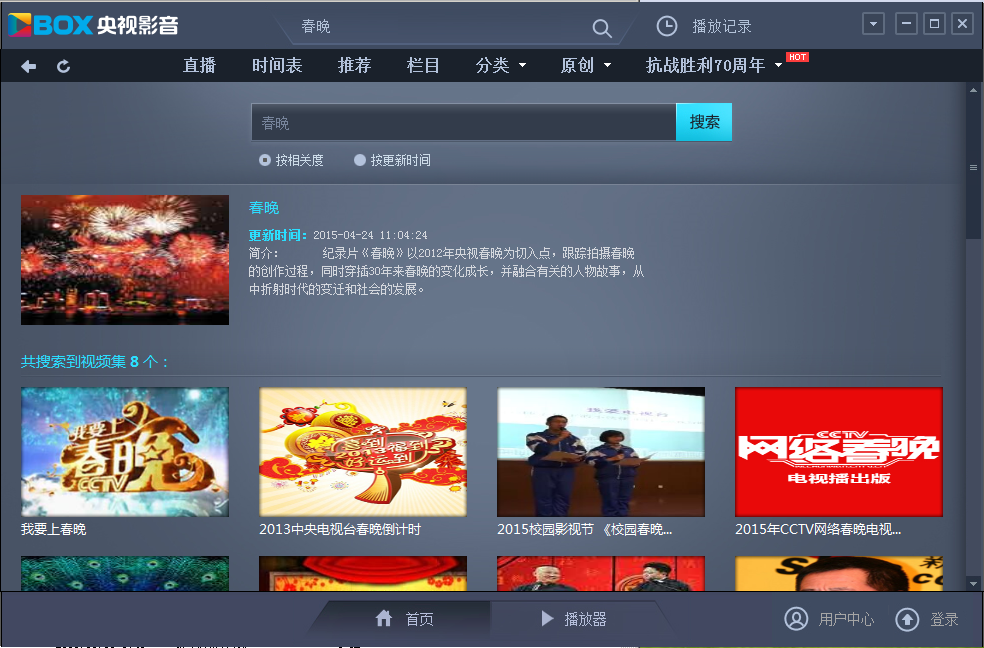The height and width of the screenshot is (648, 984).
Task: Open the user center avatar icon
Action: (x=796, y=619)
